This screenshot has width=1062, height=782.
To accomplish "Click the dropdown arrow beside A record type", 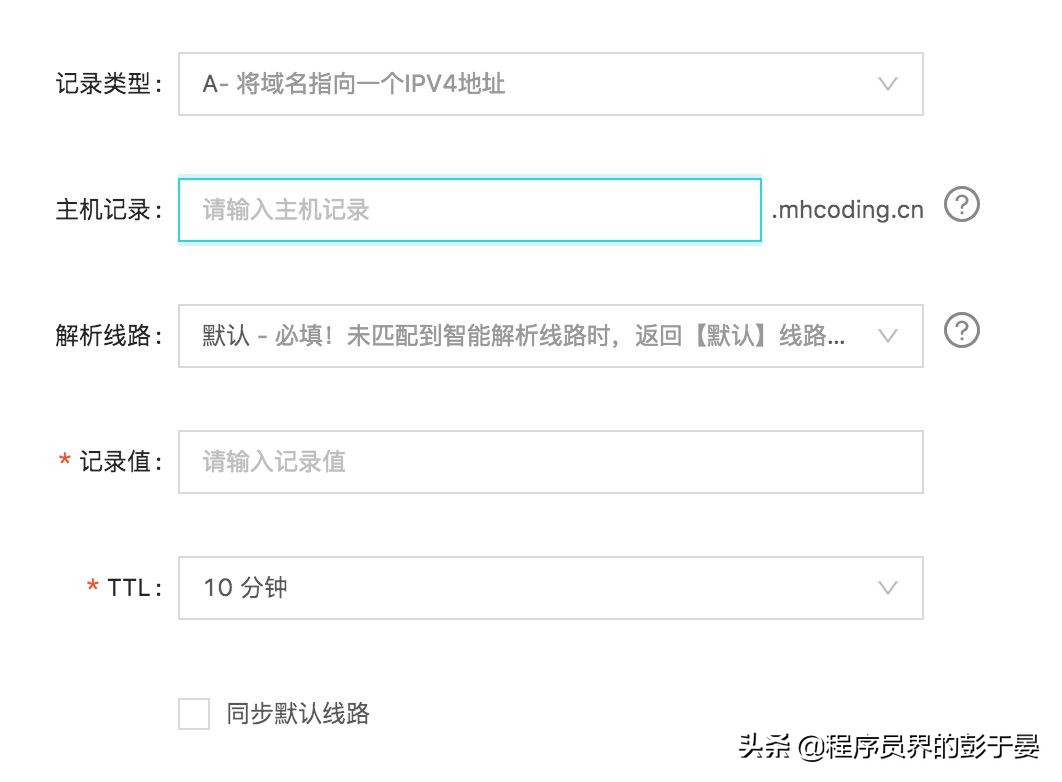I will [x=888, y=84].
